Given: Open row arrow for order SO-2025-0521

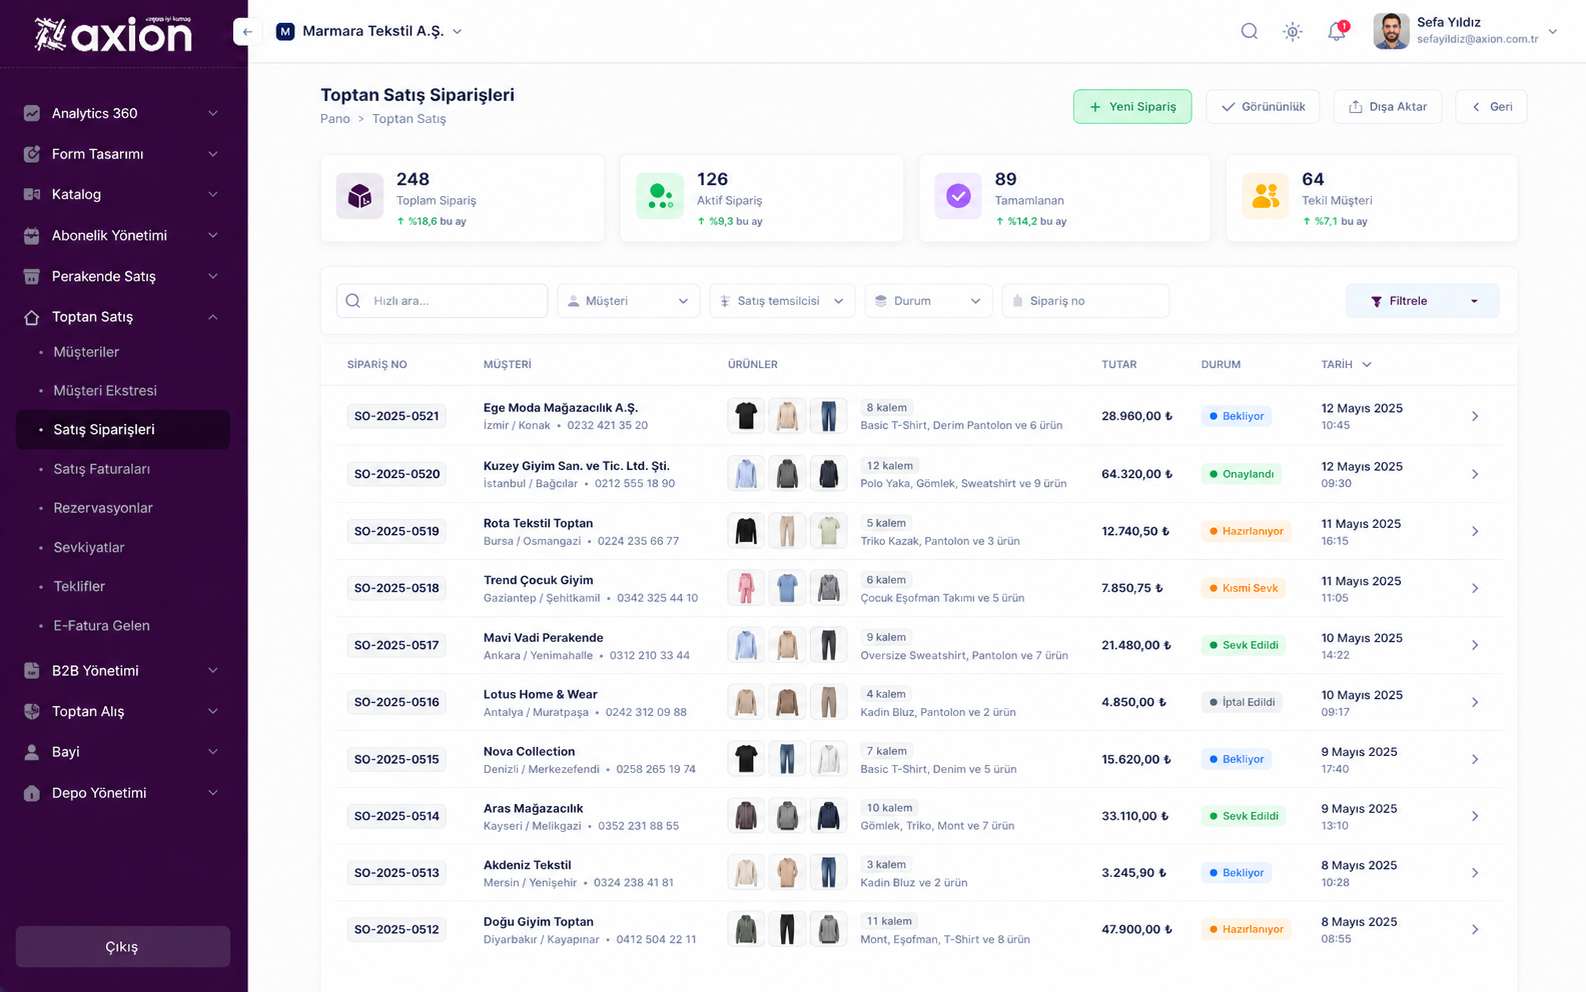Looking at the screenshot, I should click(1475, 416).
